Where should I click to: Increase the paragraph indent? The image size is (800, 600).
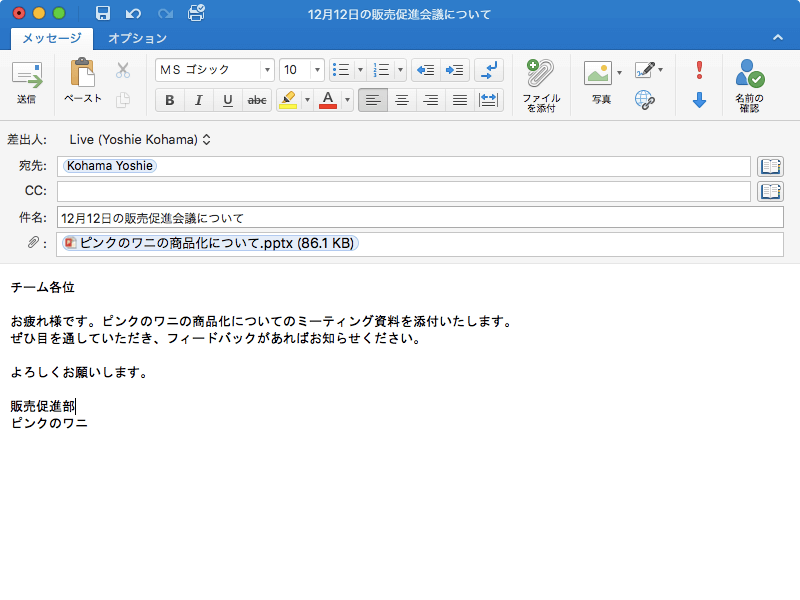coord(455,70)
